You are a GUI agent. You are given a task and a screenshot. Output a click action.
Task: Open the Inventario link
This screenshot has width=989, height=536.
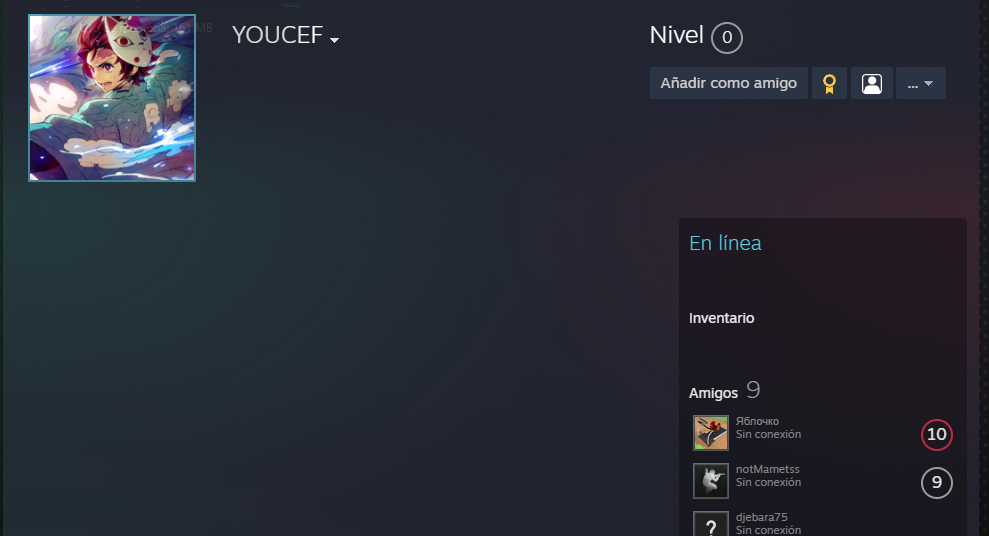[x=722, y=318]
